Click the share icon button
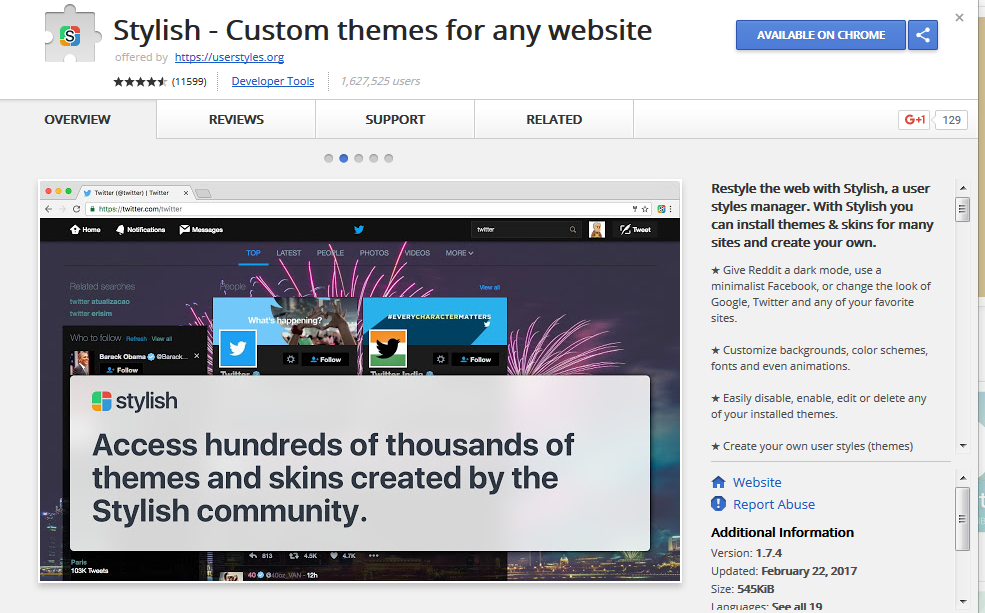Viewport: 985px width, 613px height. click(x=923, y=35)
